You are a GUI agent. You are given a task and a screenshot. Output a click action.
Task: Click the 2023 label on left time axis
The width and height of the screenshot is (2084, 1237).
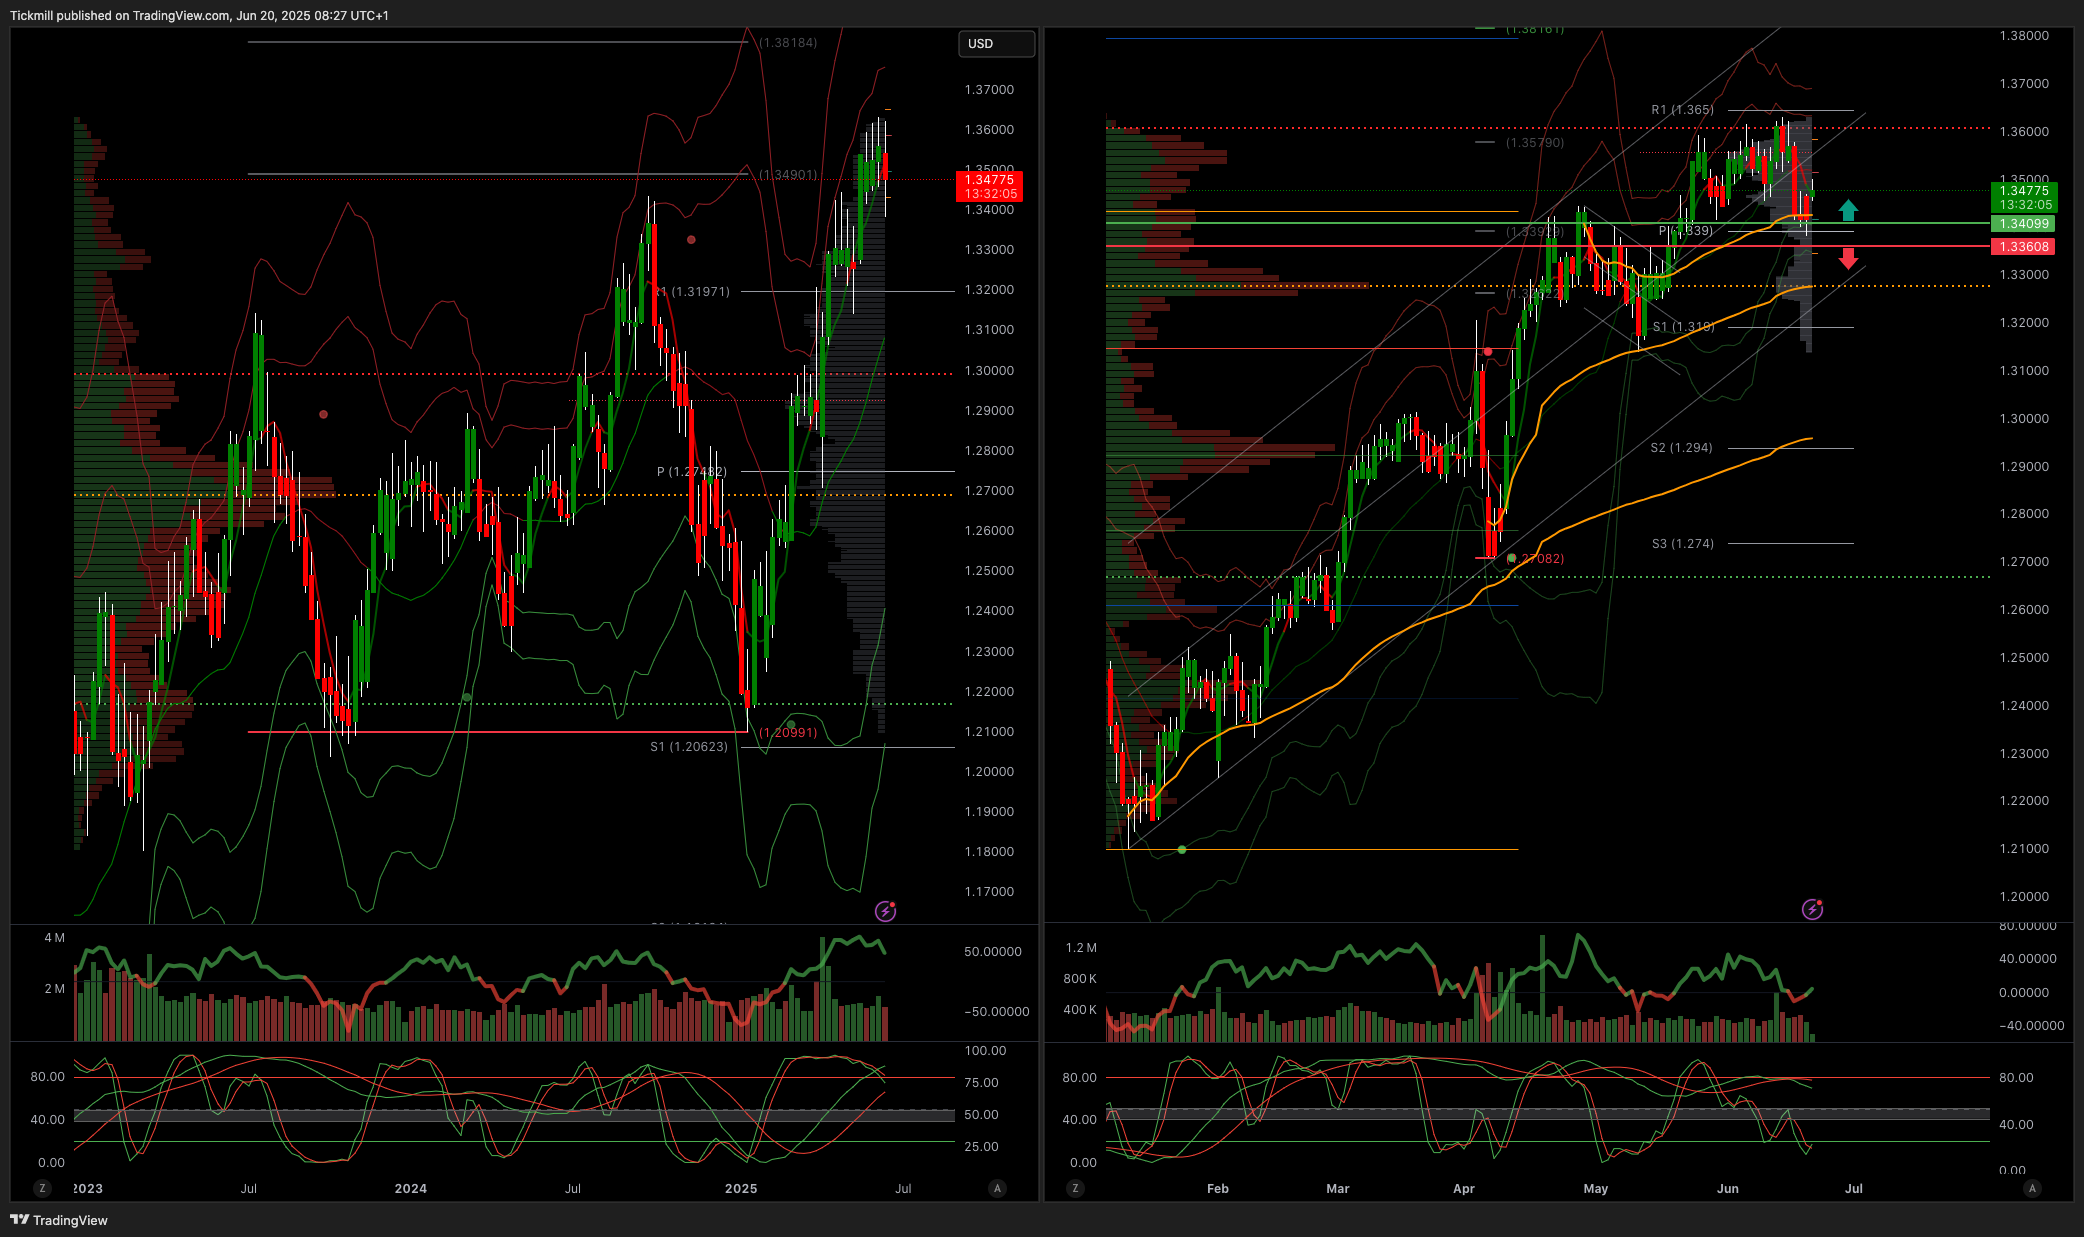coord(88,1189)
